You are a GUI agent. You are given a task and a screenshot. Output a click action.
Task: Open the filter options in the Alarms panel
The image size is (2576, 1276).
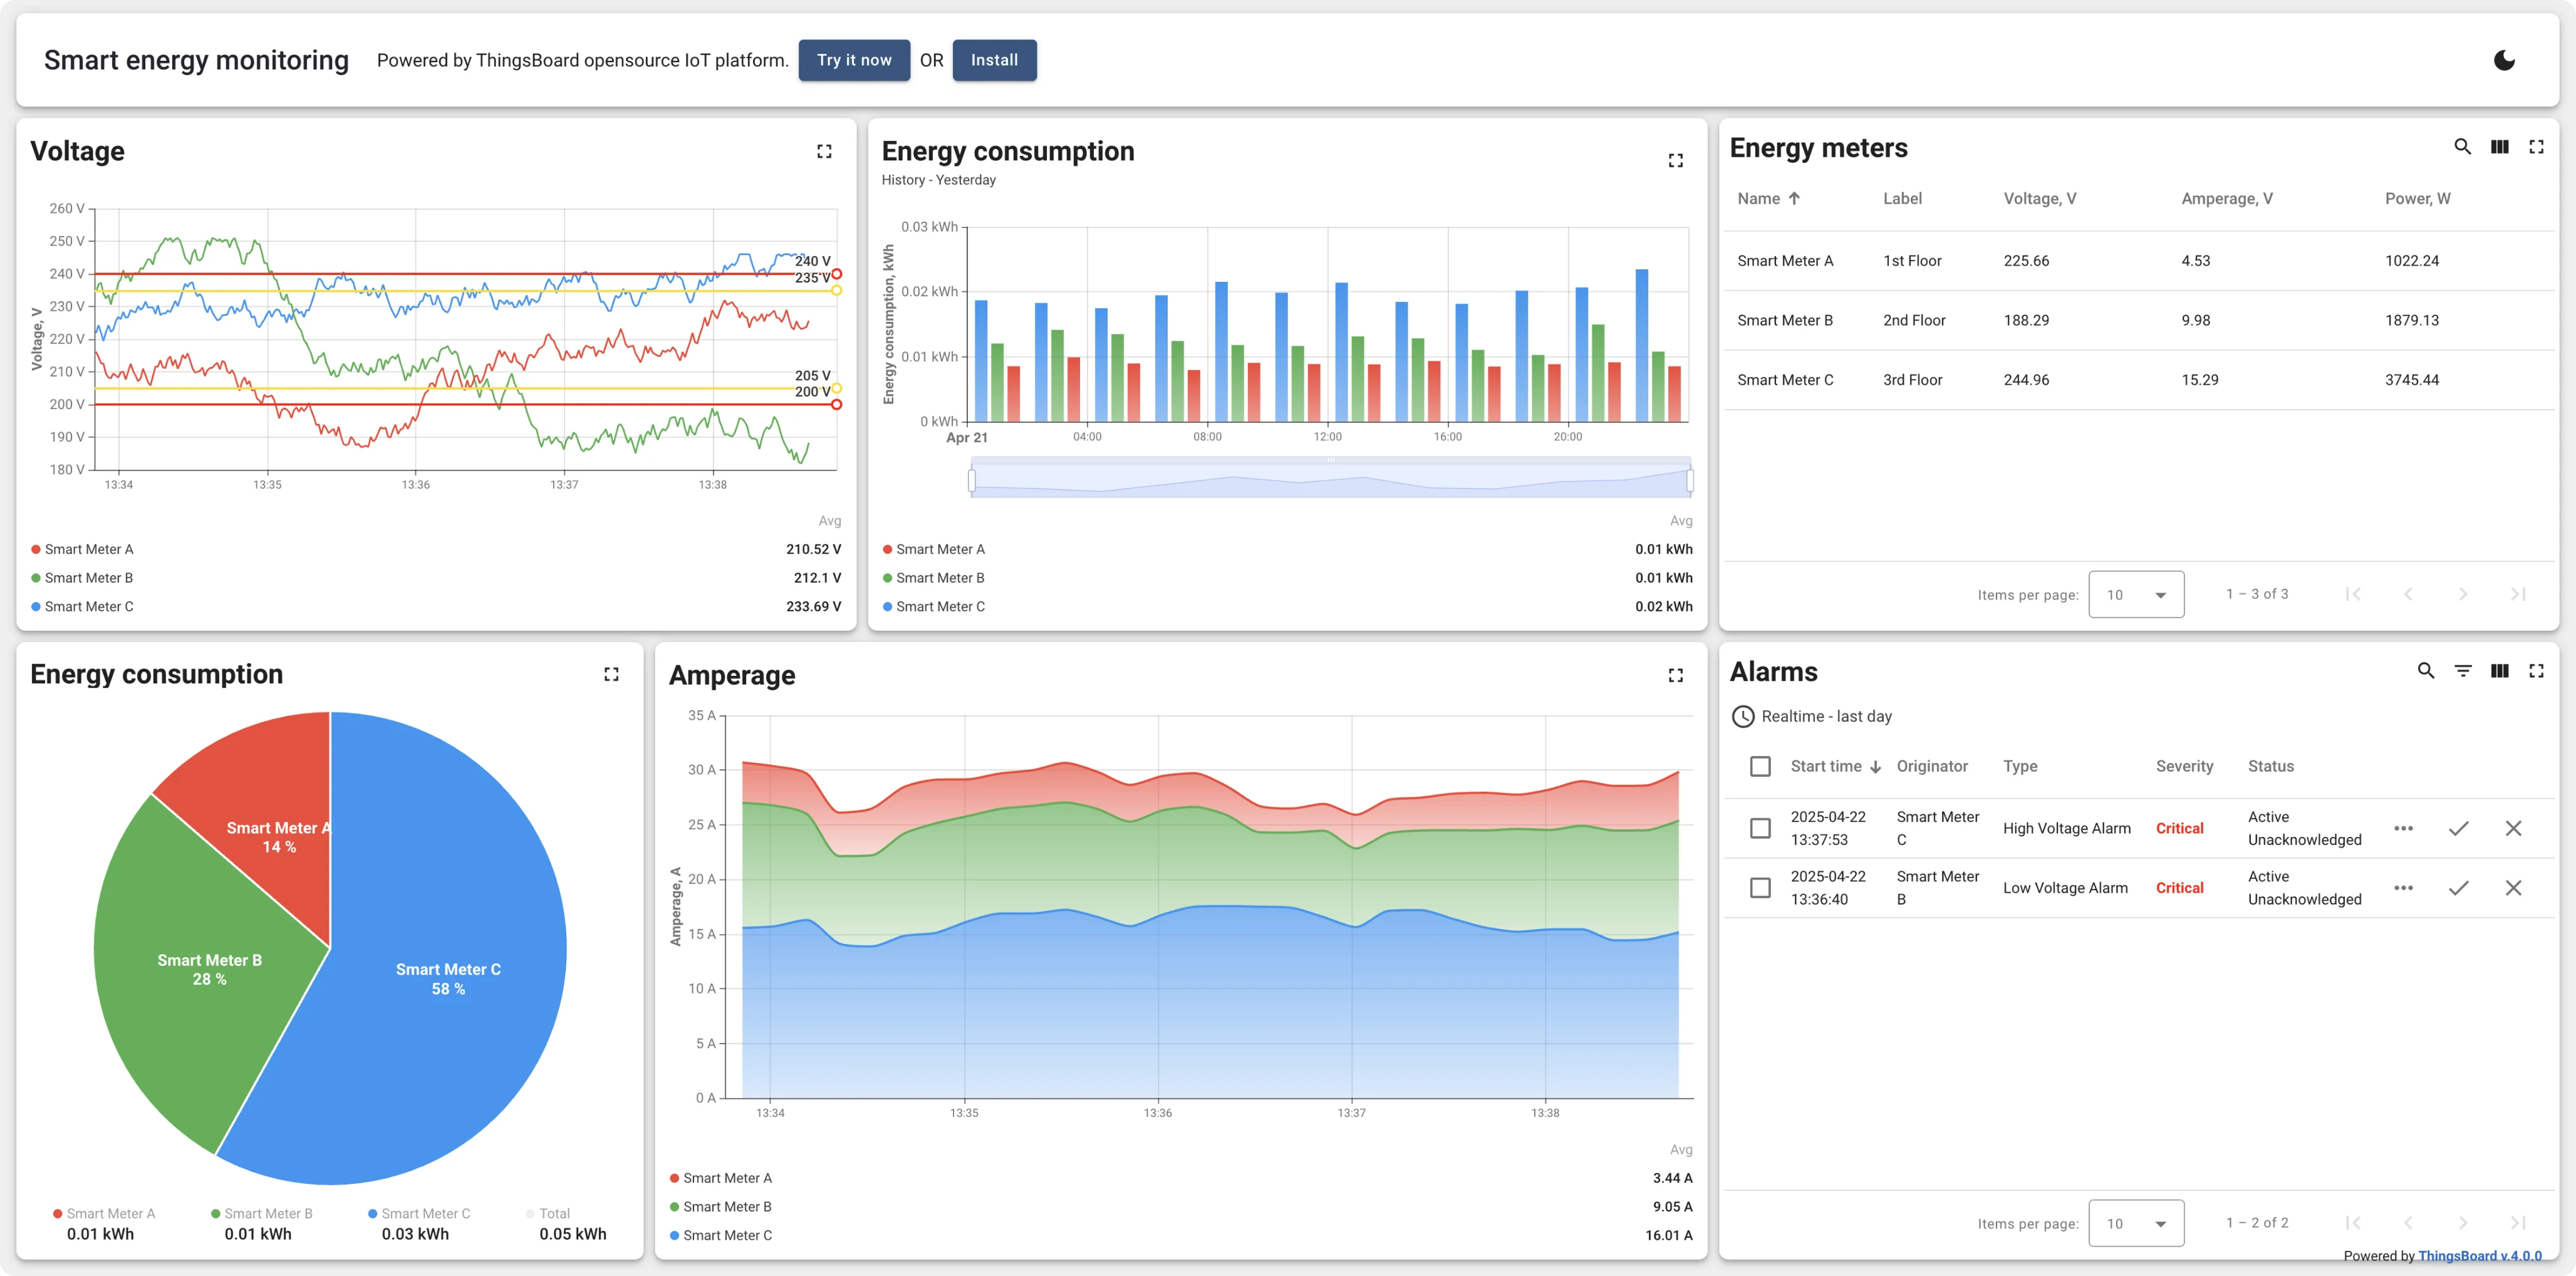click(x=2462, y=671)
